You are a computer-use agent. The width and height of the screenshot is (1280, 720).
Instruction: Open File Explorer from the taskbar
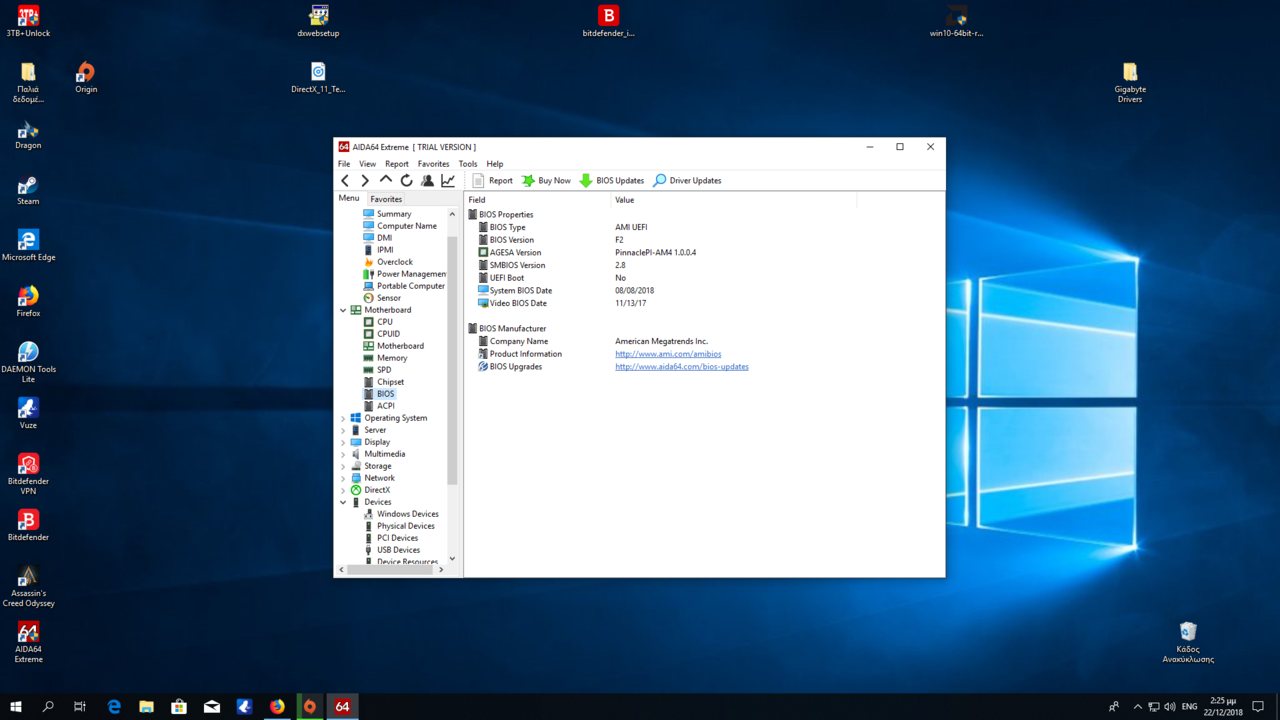tap(146, 706)
